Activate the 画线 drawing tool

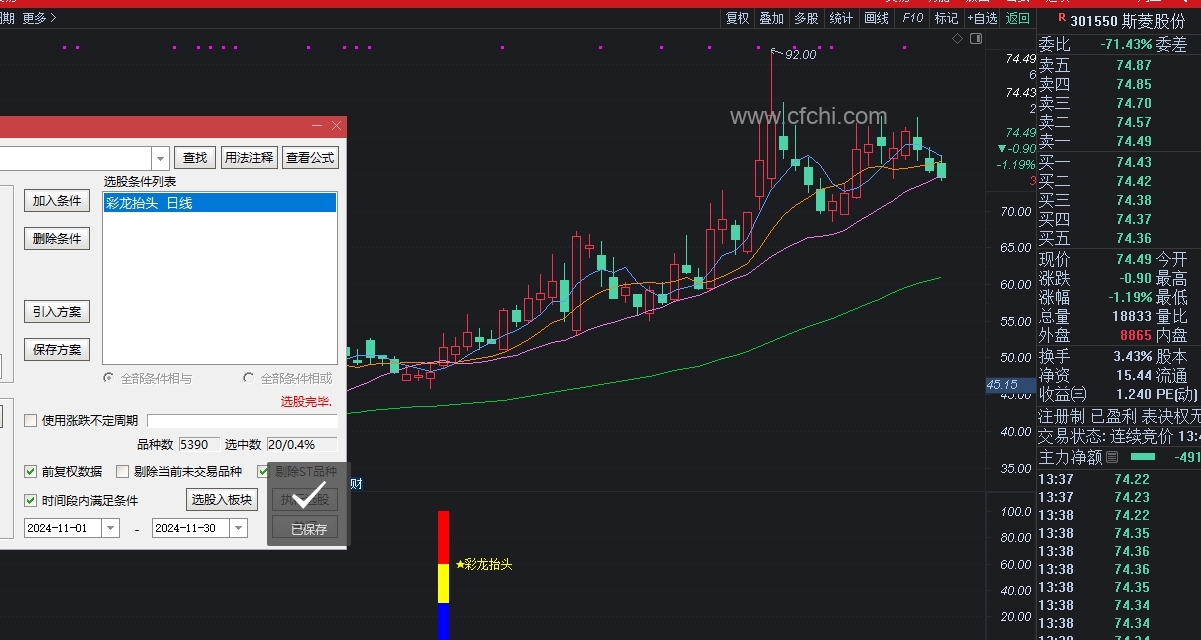pos(876,18)
